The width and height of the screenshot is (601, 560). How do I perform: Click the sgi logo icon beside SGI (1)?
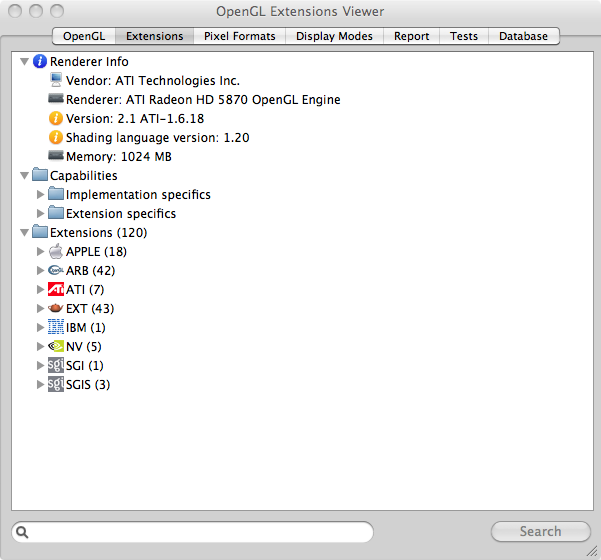click(56, 365)
